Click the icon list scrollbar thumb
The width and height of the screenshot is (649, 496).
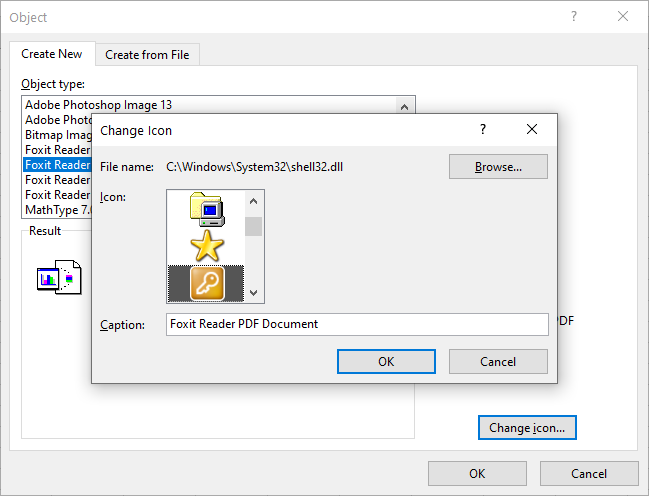[x=254, y=226]
